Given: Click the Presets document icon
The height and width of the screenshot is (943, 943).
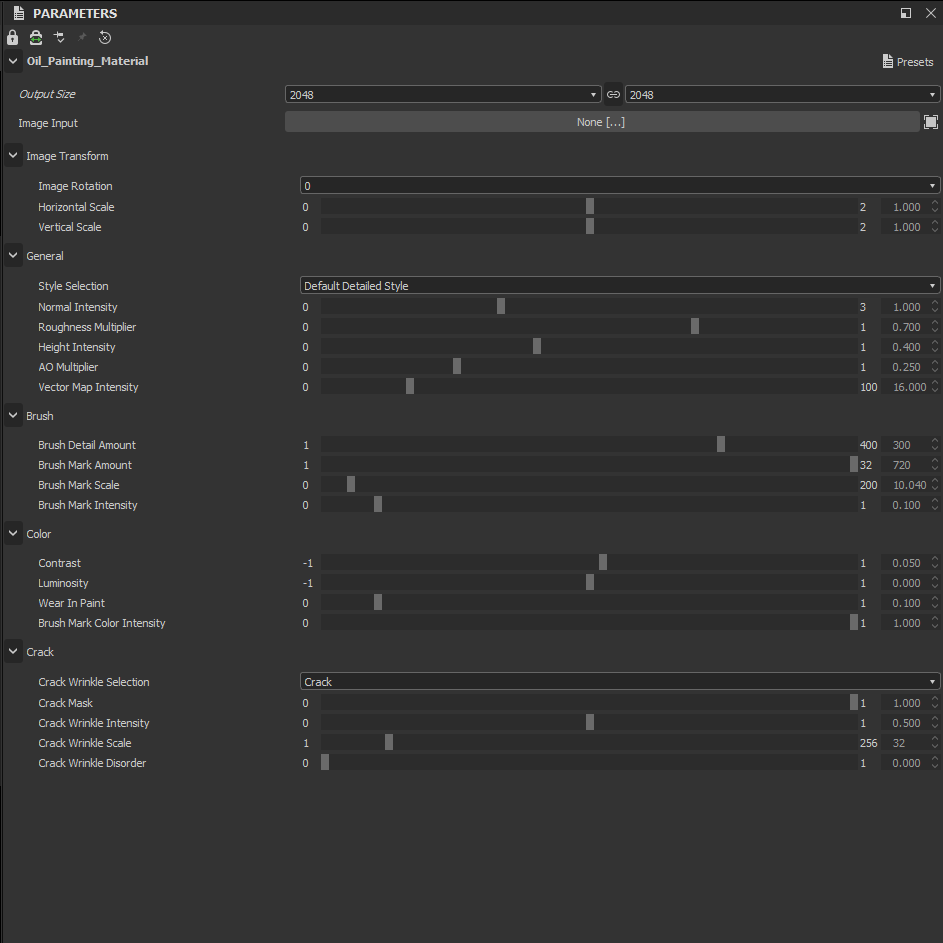Looking at the screenshot, I should [888, 61].
